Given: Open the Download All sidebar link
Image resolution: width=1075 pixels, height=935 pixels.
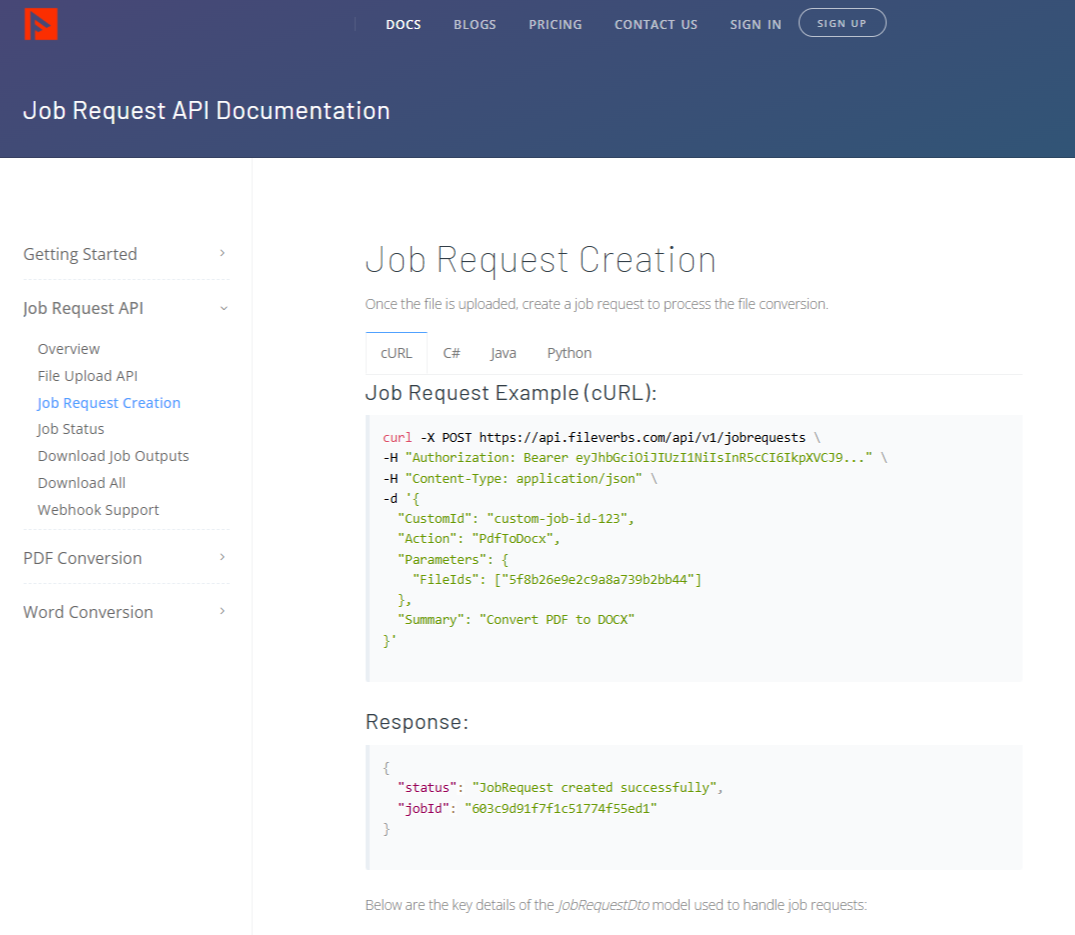Looking at the screenshot, I should [82, 483].
